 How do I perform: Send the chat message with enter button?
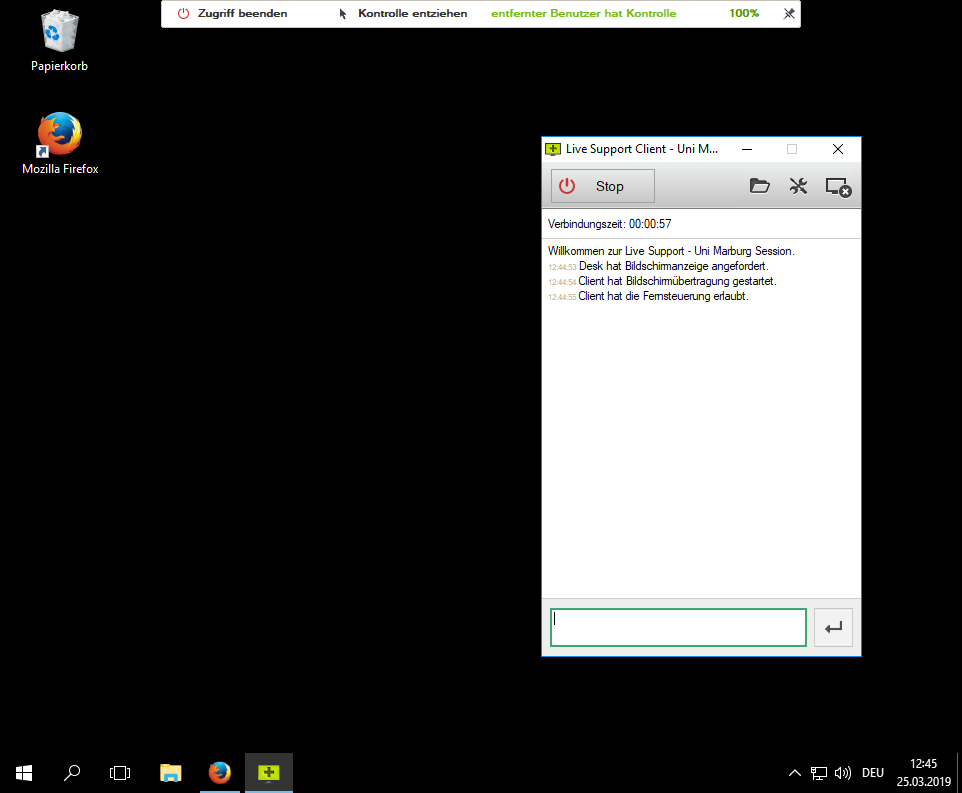click(x=833, y=627)
